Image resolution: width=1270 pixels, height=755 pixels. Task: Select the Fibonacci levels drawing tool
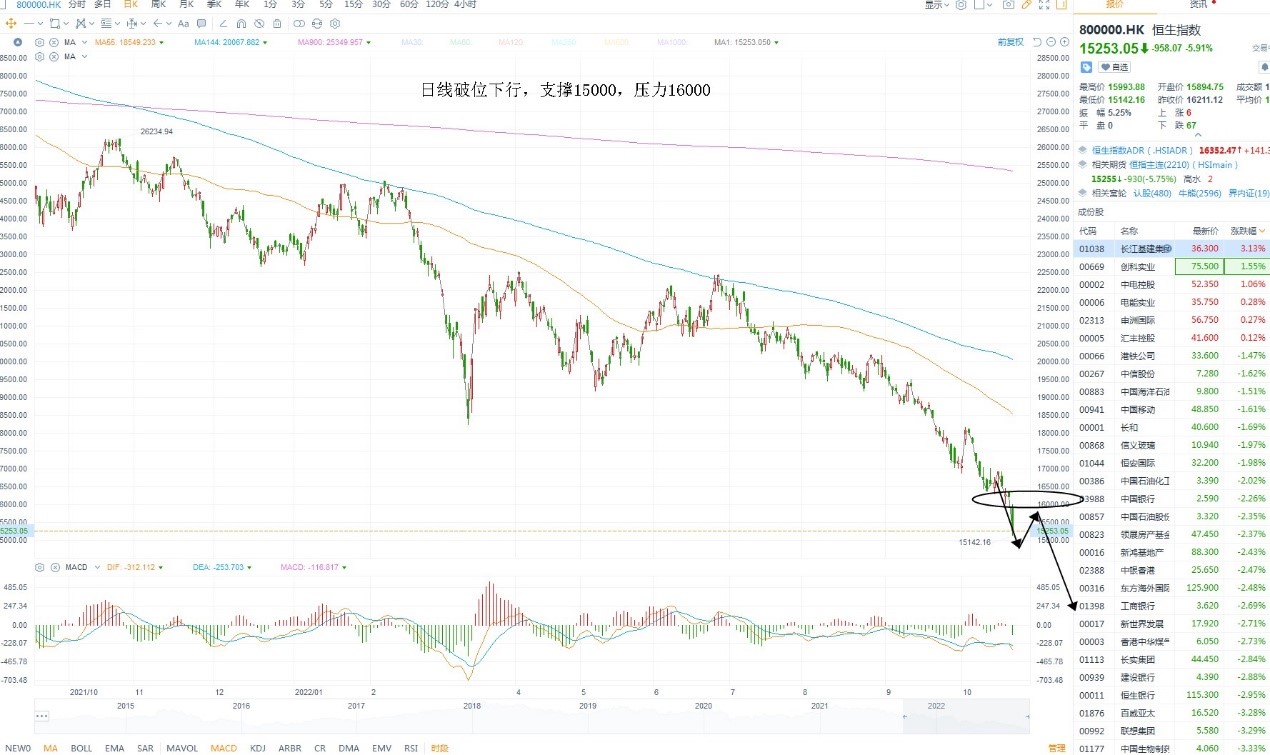click(106, 23)
